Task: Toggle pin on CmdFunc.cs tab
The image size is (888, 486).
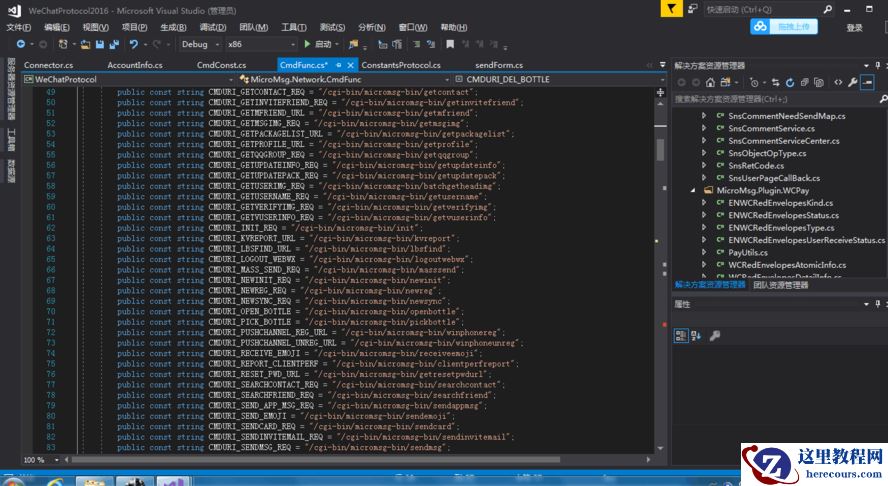Action: point(339,65)
